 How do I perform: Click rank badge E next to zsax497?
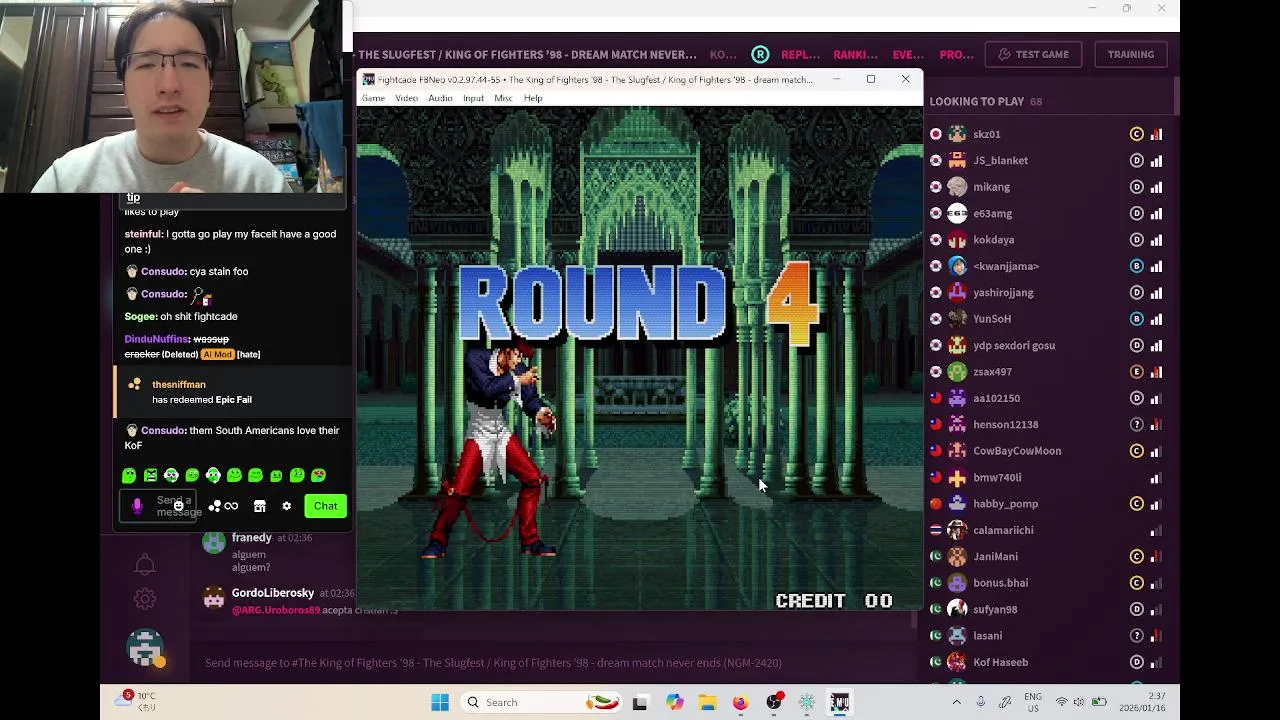click(1136, 372)
